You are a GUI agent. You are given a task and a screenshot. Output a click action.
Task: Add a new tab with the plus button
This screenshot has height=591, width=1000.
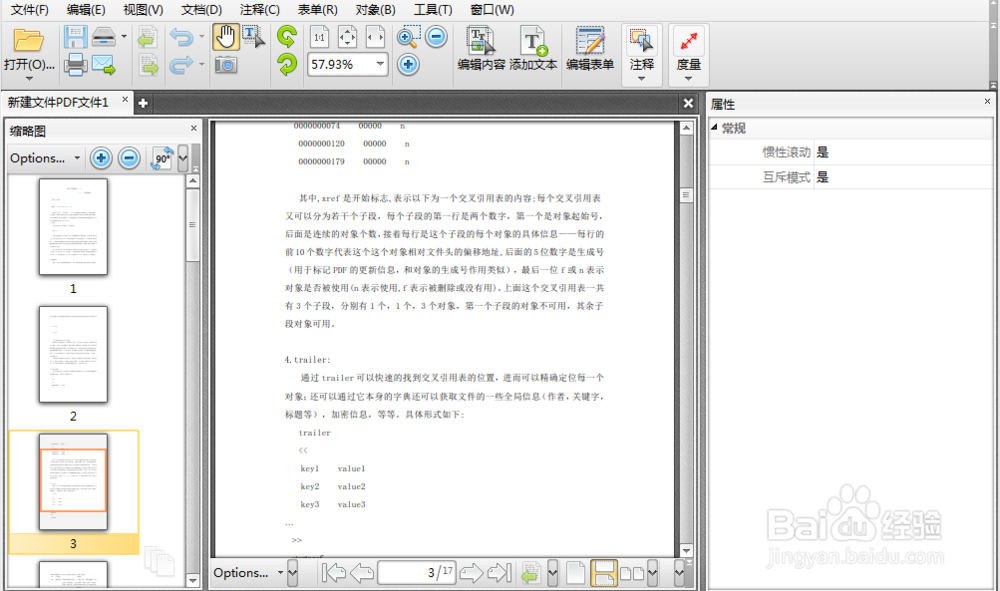[143, 103]
